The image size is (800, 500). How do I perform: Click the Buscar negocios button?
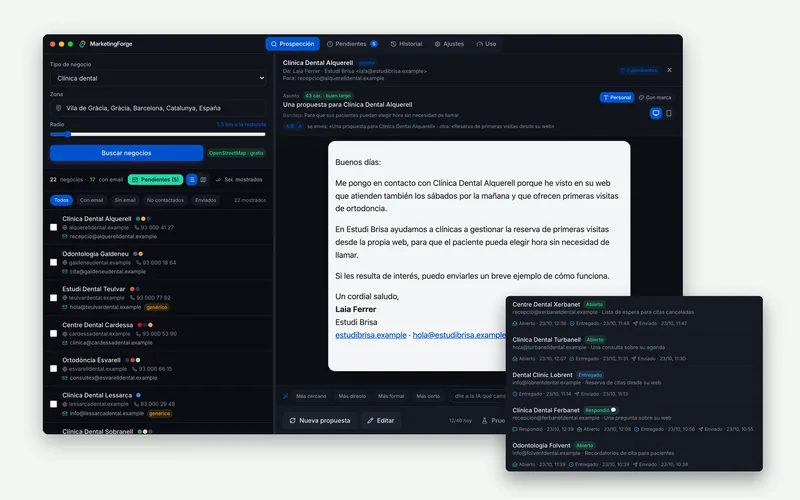pyautogui.click(x=127, y=153)
